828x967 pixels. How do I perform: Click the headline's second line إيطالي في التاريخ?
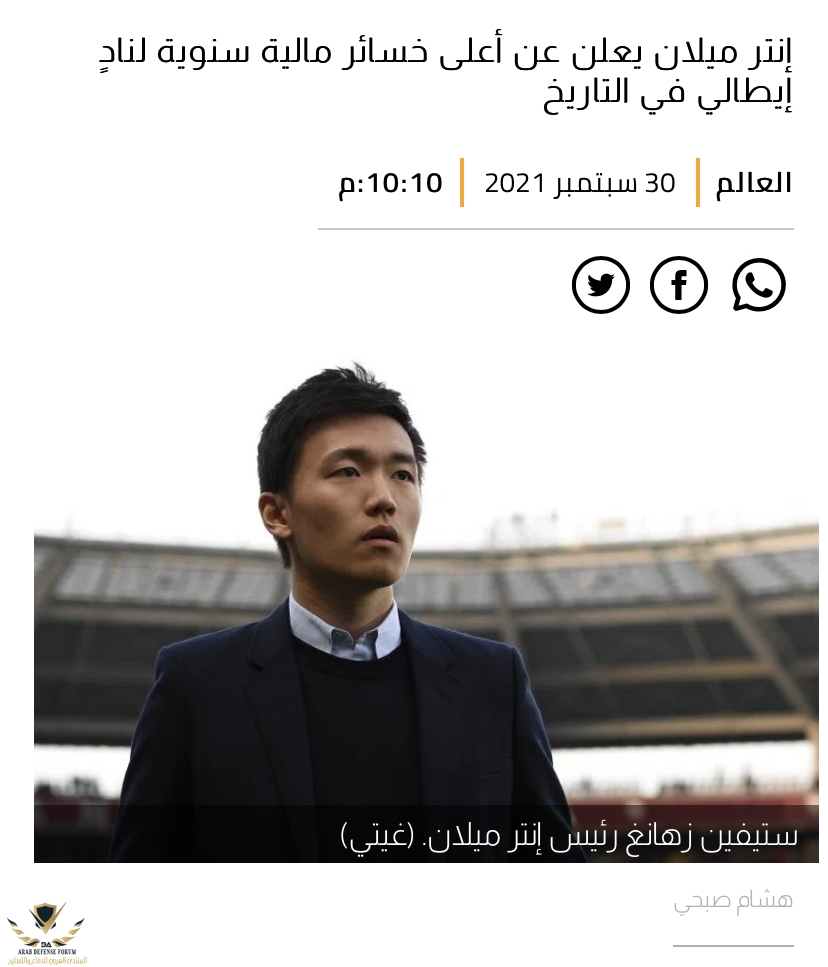pyautogui.click(x=667, y=93)
